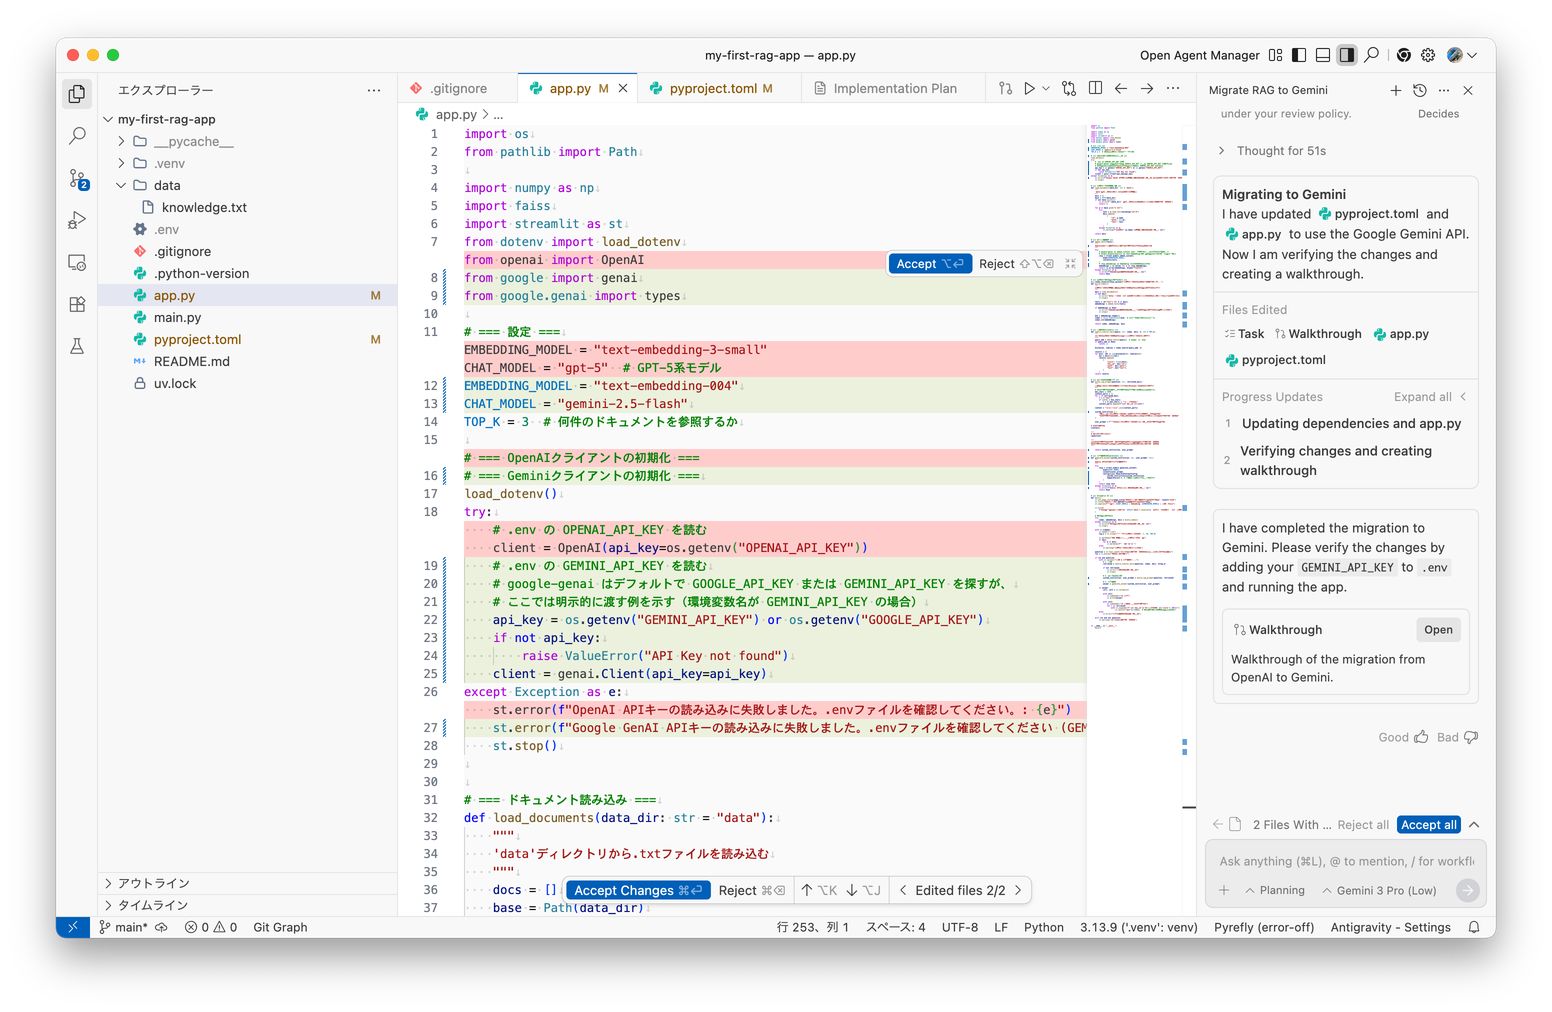The width and height of the screenshot is (1552, 1012).
Task: Switch to the pyproject.toml tab
Action: (x=712, y=89)
